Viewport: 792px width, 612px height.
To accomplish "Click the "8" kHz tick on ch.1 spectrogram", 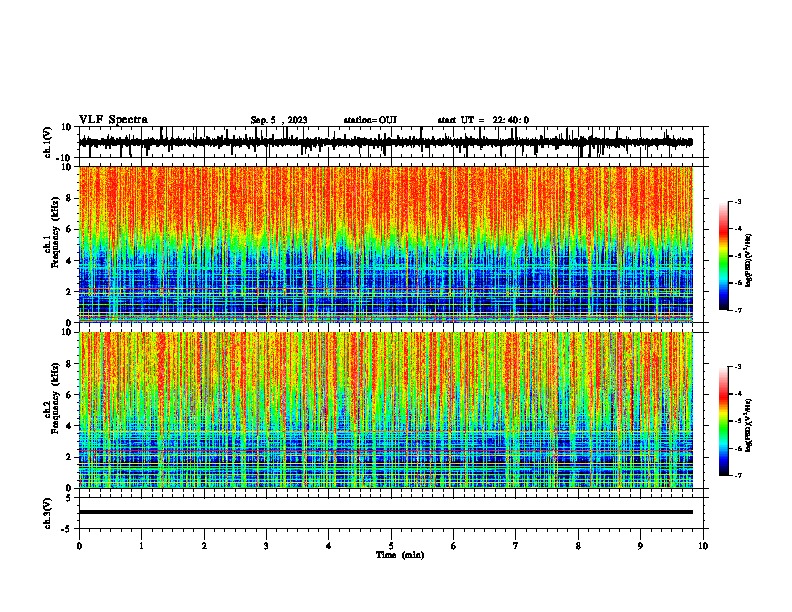I will [x=69, y=198].
